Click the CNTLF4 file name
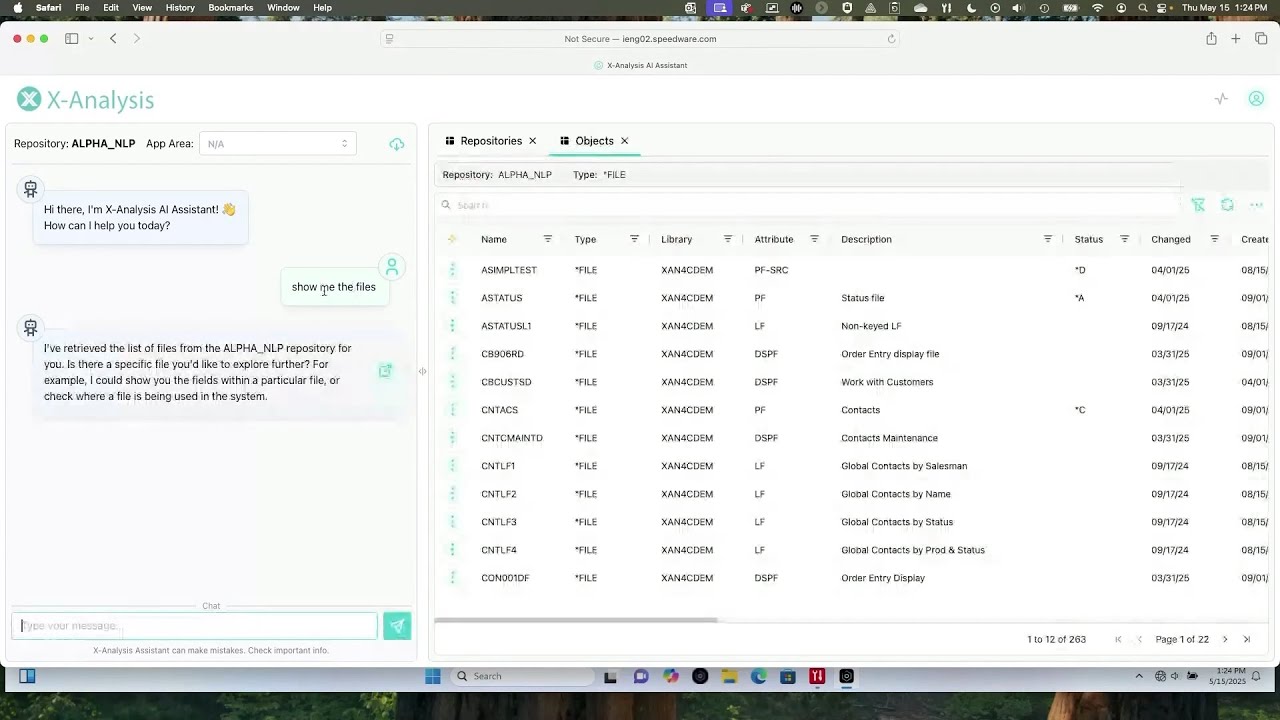The width and height of the screenshot is (1280, 720). 499,550
